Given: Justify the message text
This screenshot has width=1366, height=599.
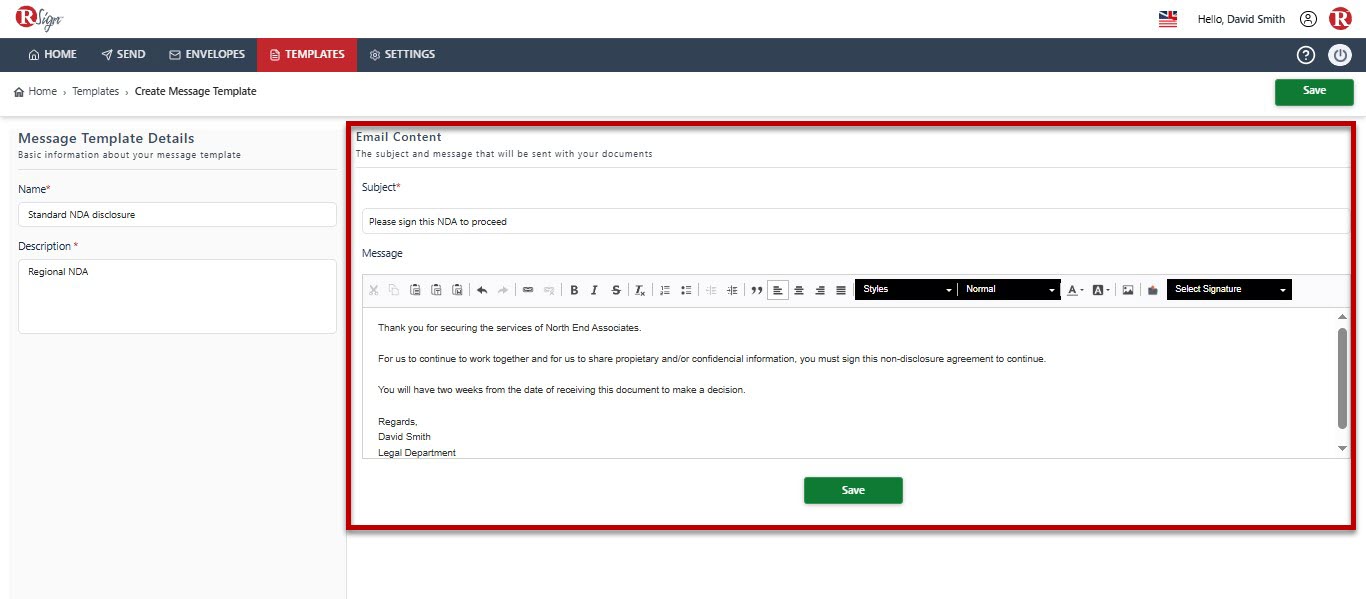Looking at the screenshot, I should click(x=841, y=290).
